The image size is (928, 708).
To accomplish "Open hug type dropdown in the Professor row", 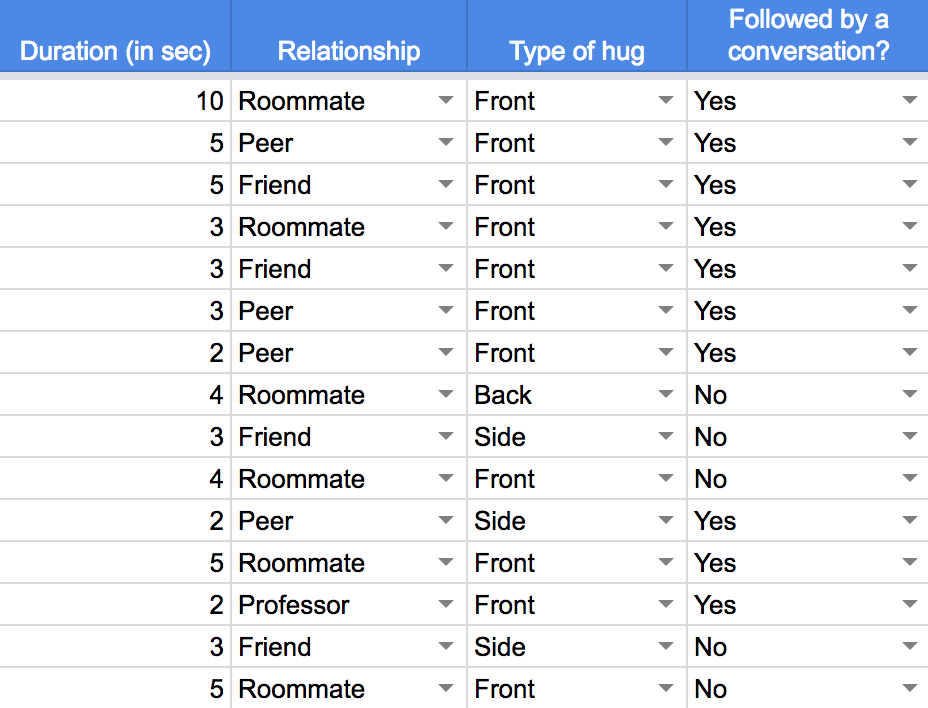I will (666, 604).
